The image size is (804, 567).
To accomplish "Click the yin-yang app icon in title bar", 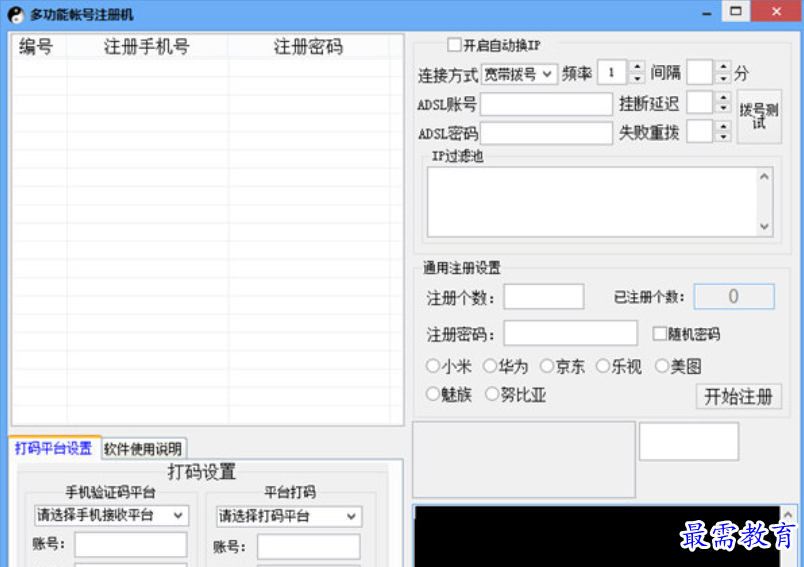I will [x=15, y=14].
